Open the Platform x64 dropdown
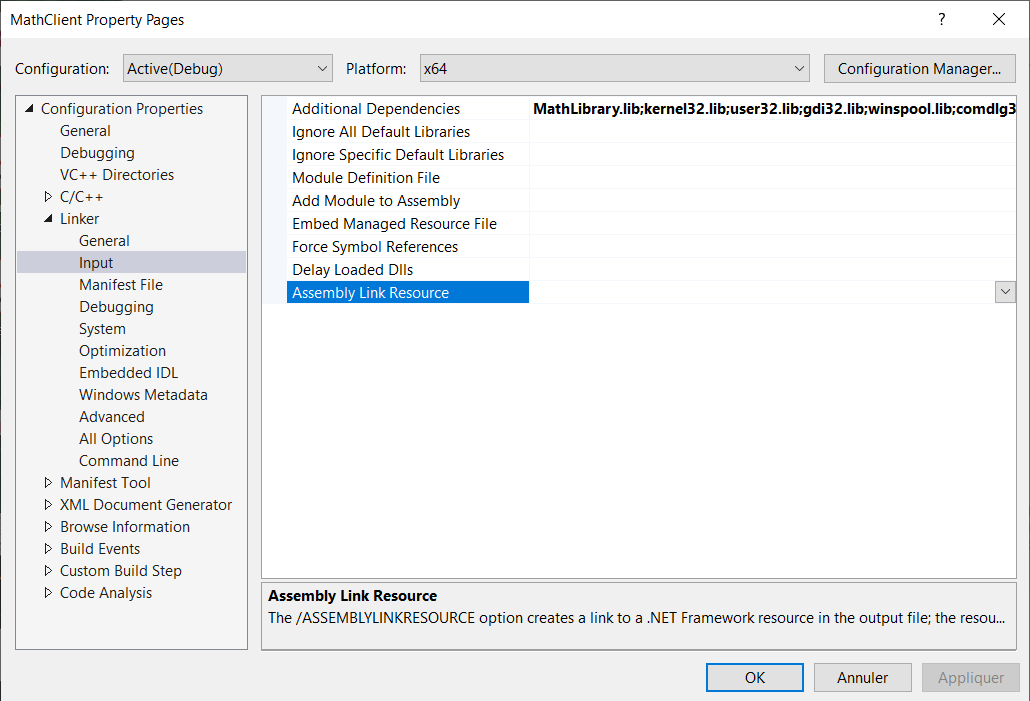This screenshot has width=1030, height=701. (x=614, y=69)
